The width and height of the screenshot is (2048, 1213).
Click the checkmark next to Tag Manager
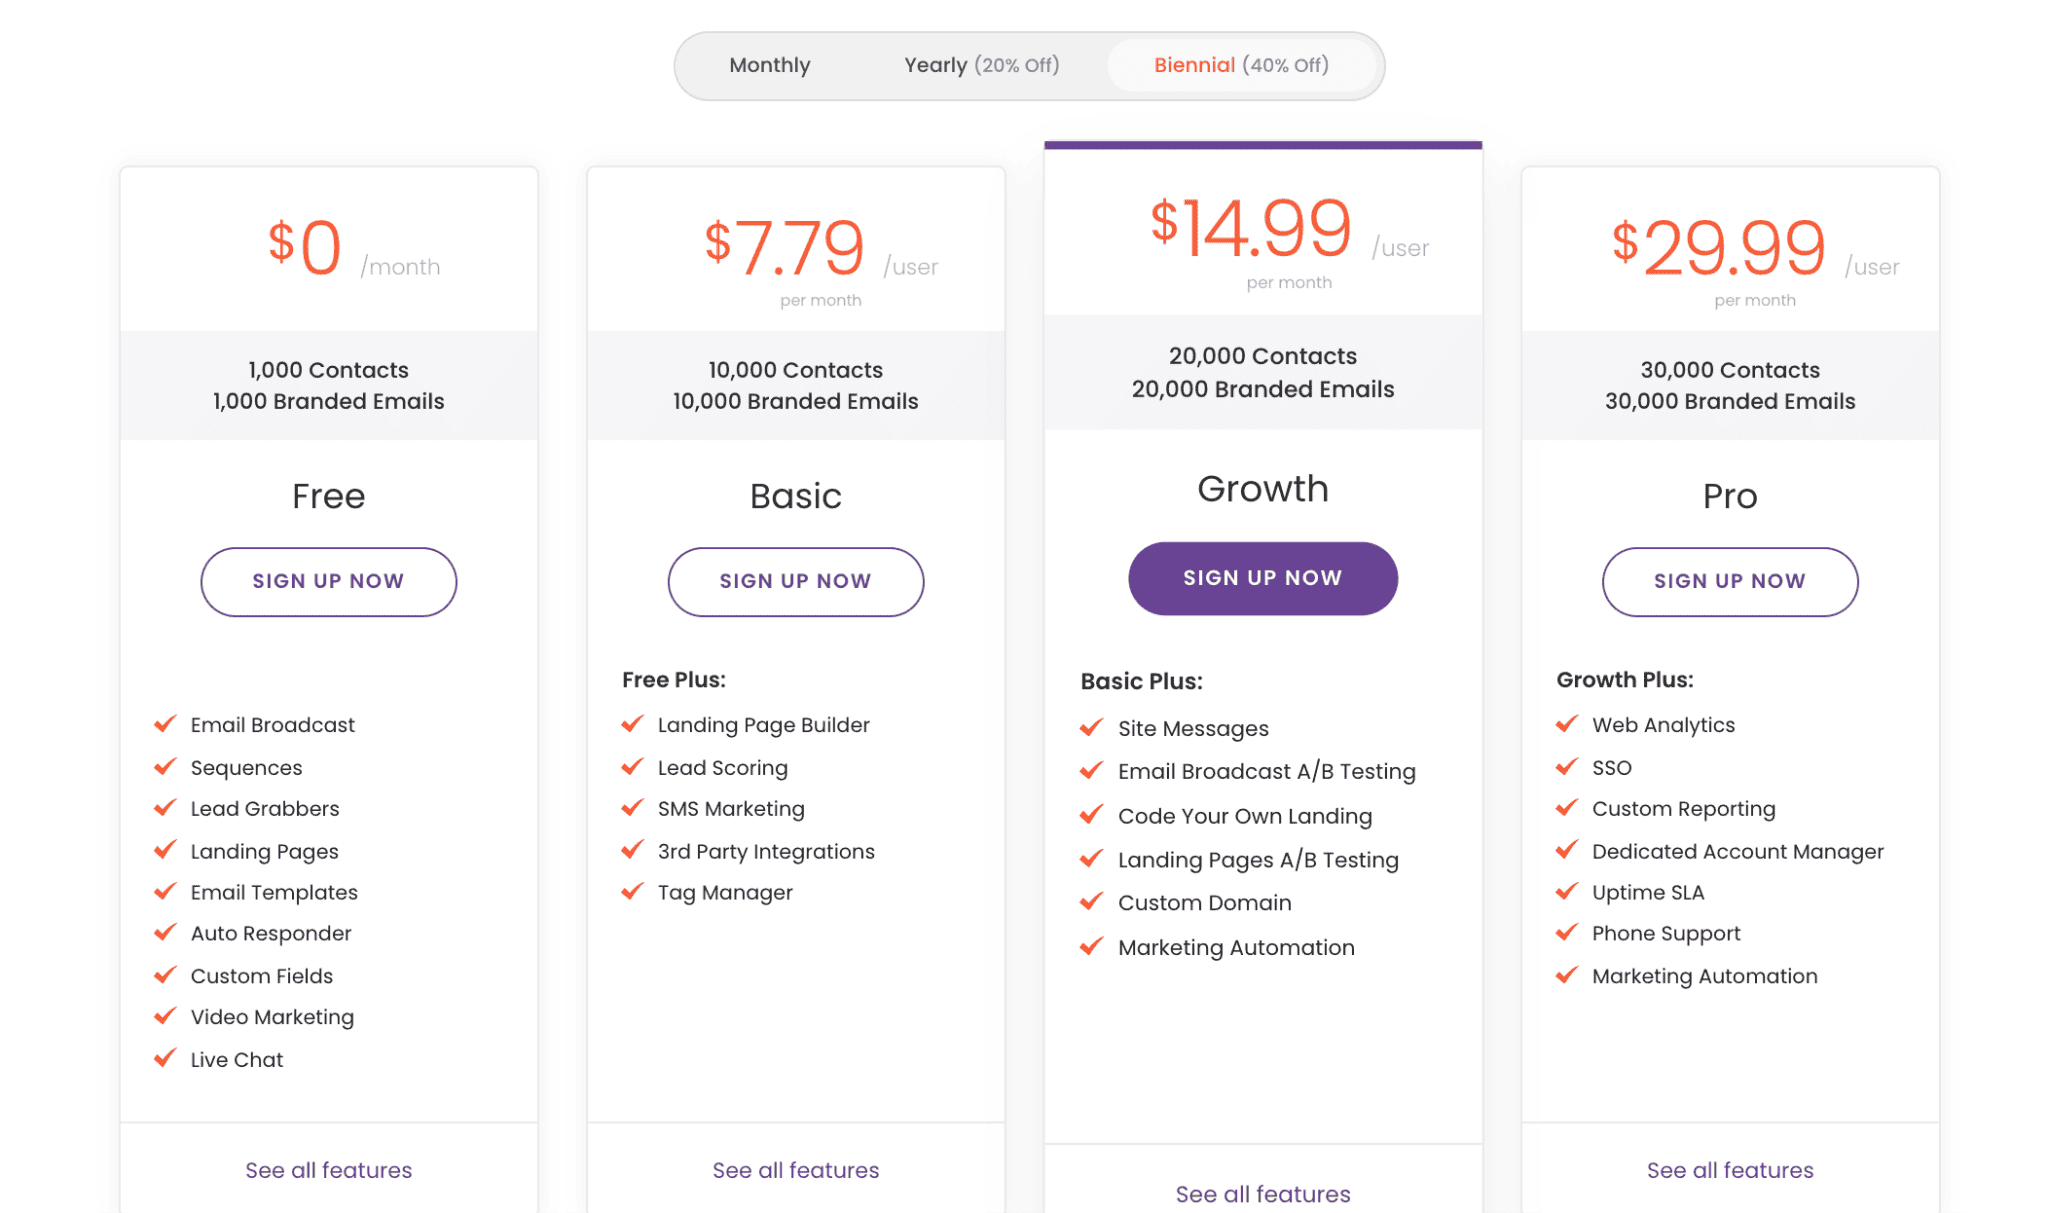pyautogui.click(x=633, y=891)
